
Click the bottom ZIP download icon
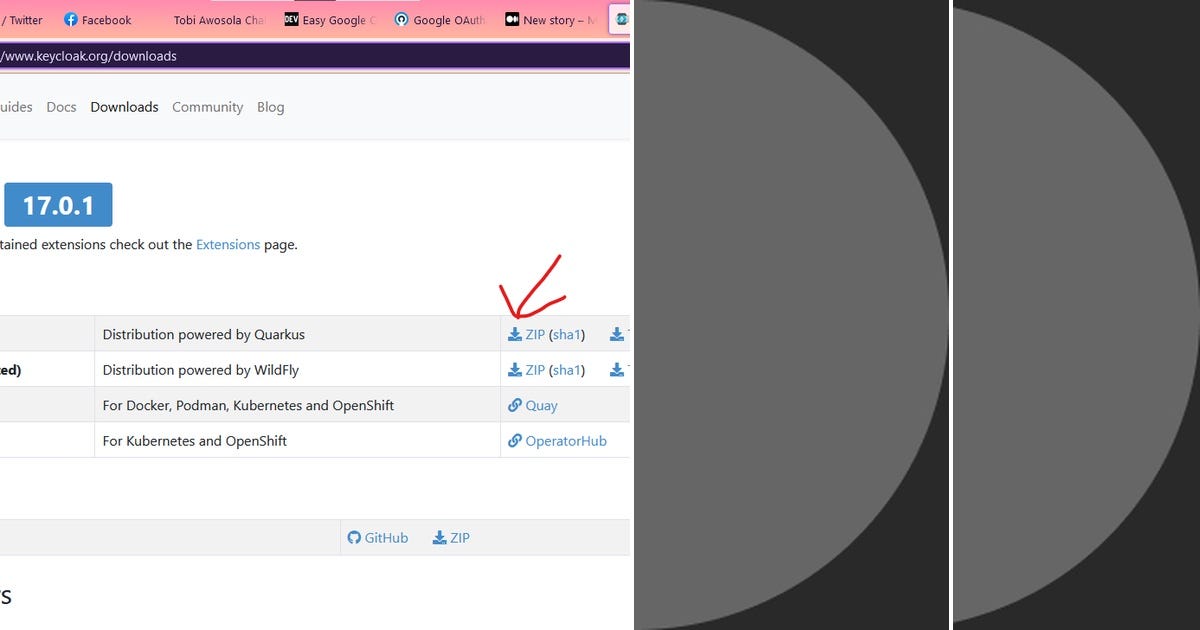pyautogui.click(x=438, y=537)
